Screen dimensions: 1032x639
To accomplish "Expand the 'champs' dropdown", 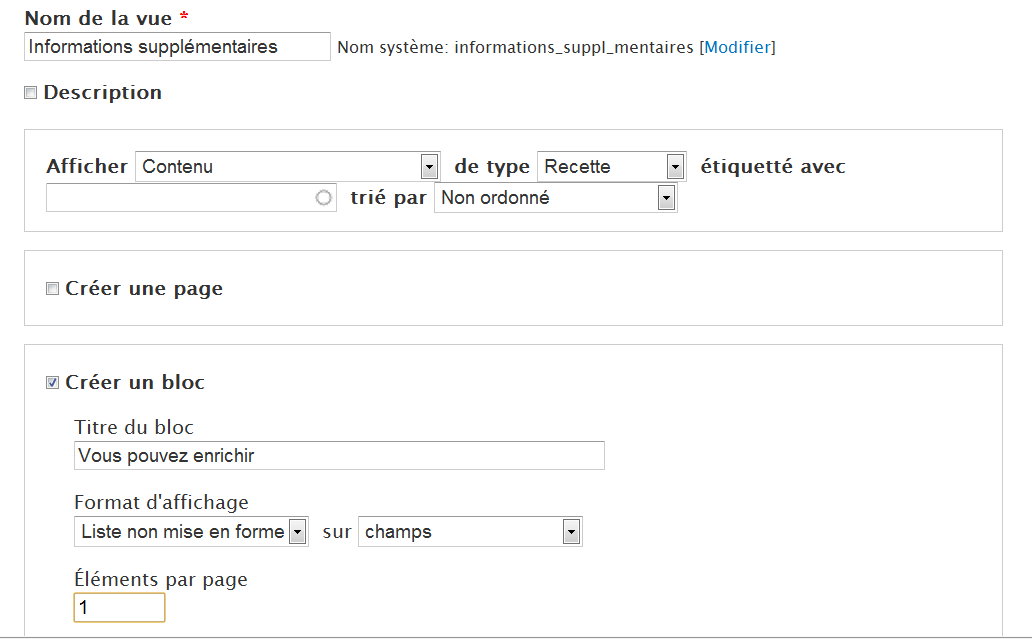I will [469, 532].
